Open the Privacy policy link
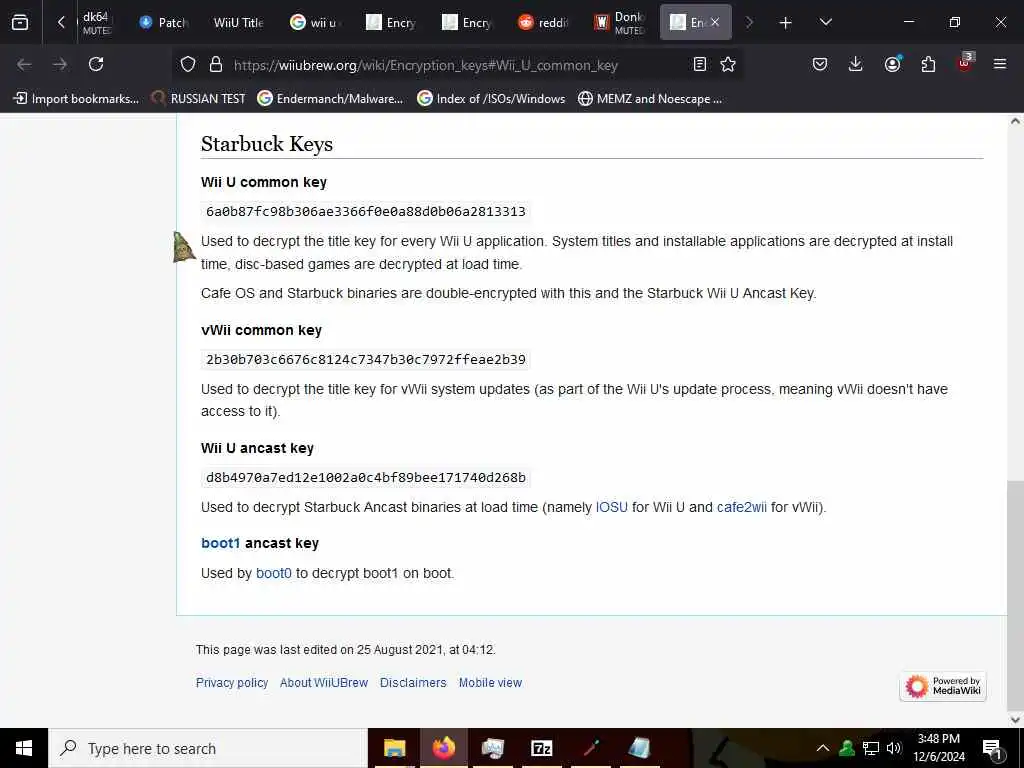1024x768 pixels. tap(232, 682)
